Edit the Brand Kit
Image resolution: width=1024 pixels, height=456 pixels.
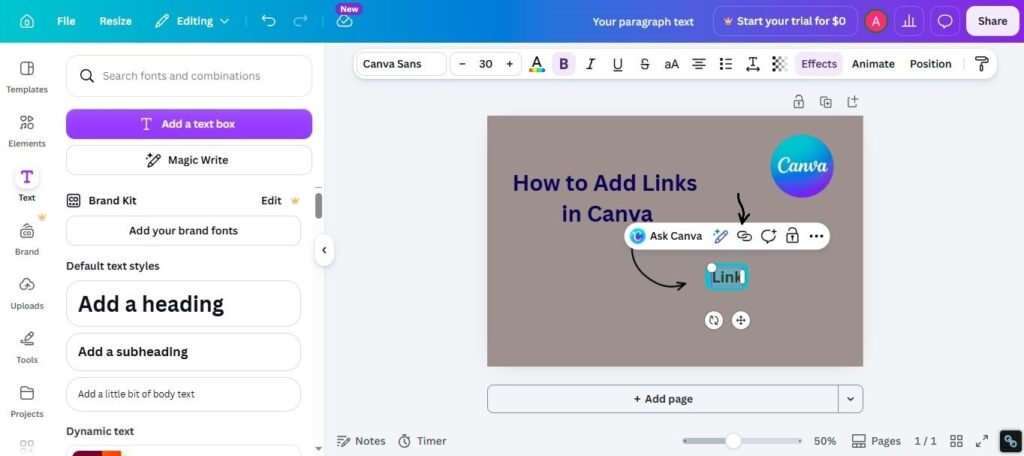271,201
